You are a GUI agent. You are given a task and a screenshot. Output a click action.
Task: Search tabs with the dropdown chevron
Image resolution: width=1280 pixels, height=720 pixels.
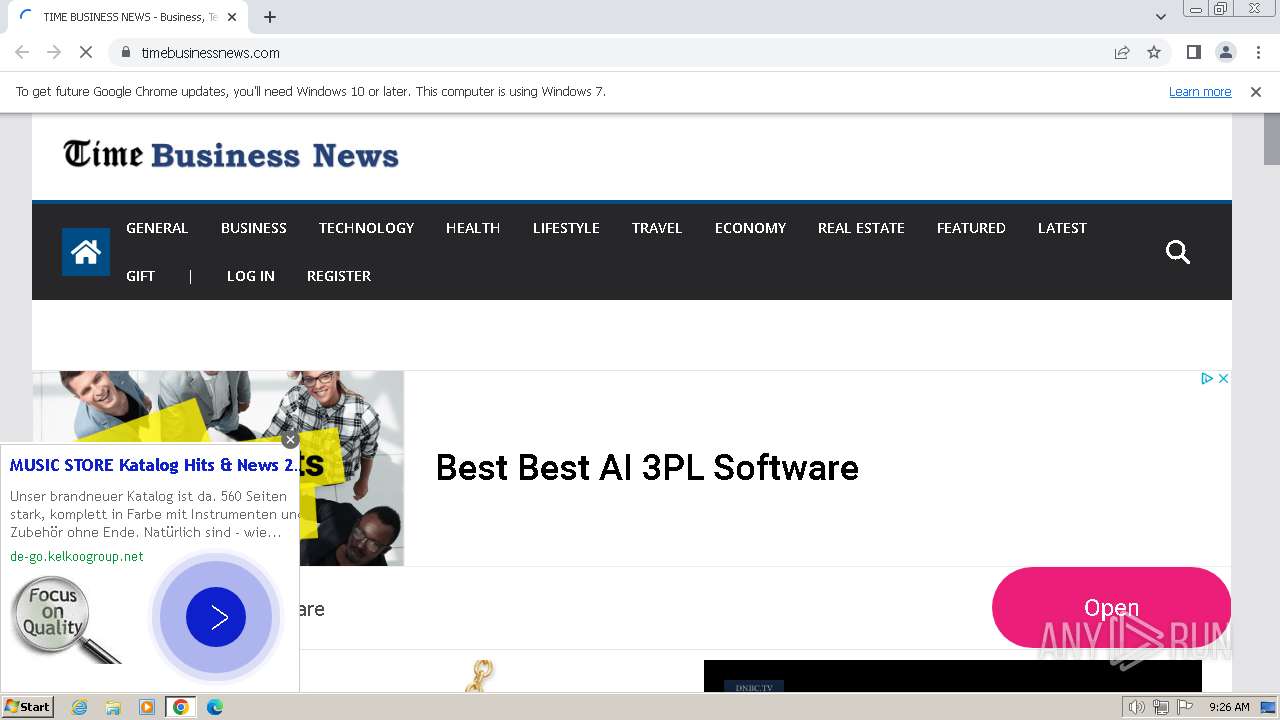pyautogui.click(x=1161, y=17)
